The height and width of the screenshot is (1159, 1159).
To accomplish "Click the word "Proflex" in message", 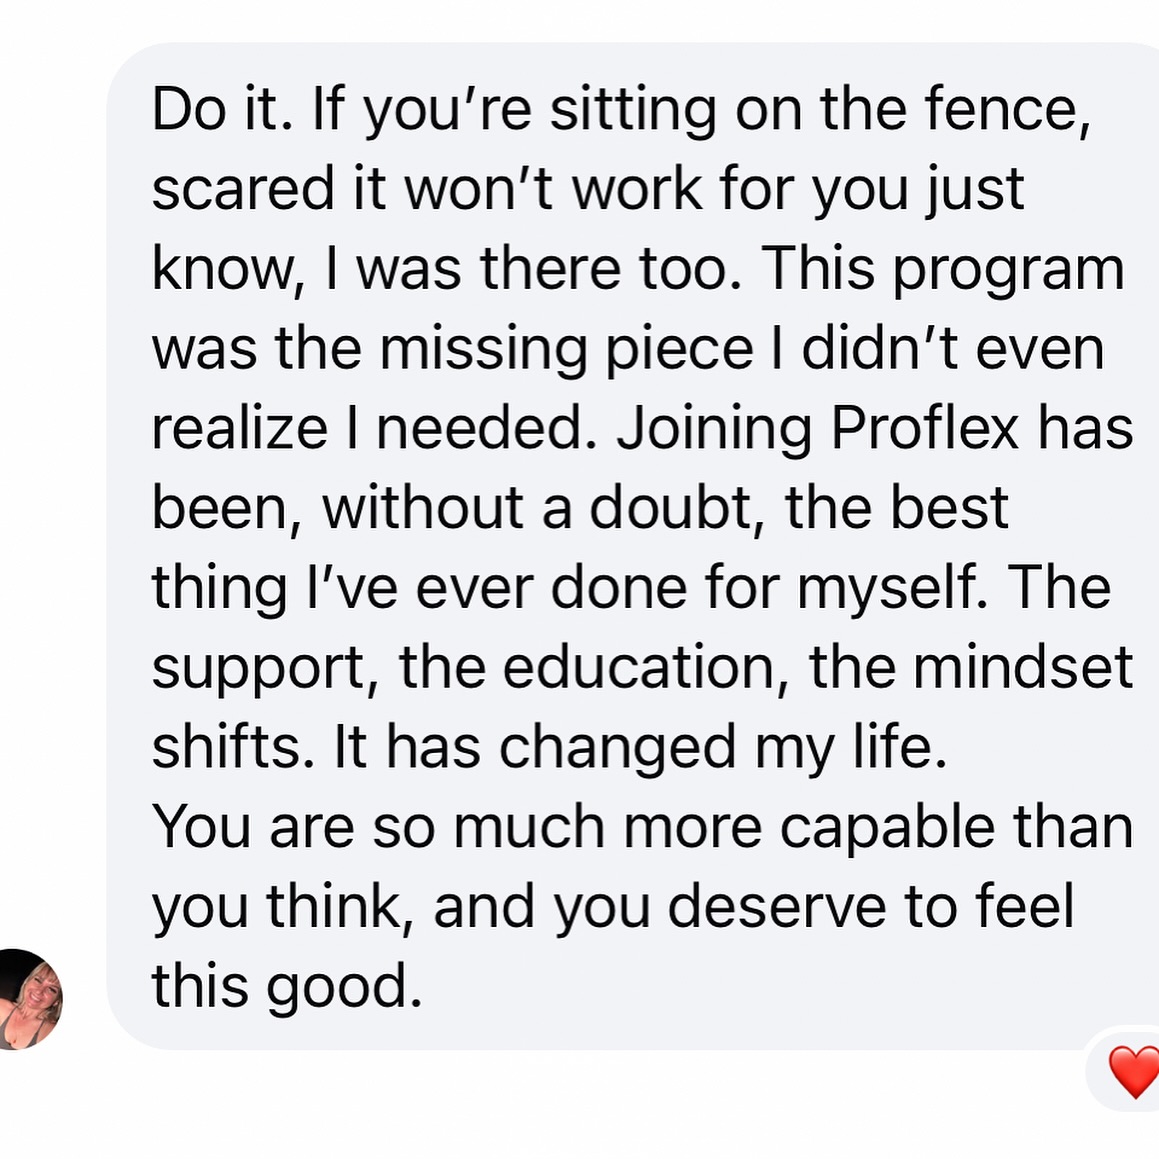I will pos(925,428).
